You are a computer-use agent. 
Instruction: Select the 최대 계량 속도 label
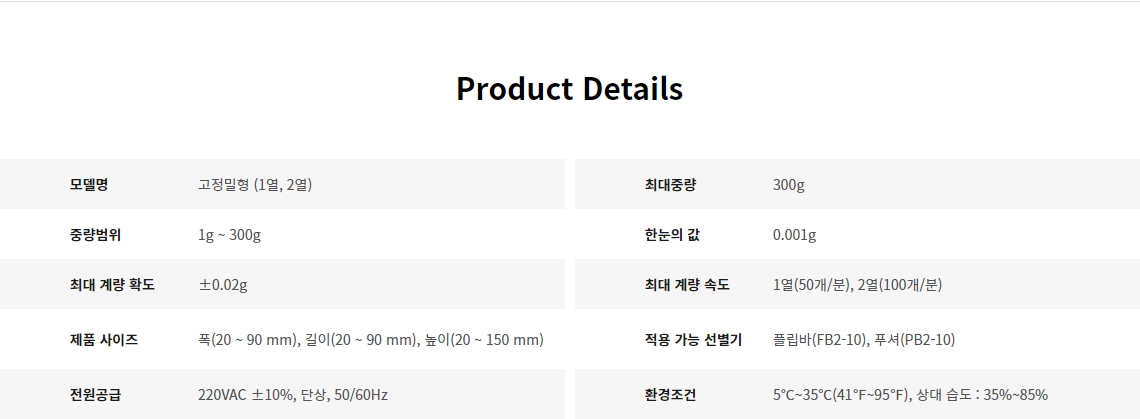pos(687,284)
